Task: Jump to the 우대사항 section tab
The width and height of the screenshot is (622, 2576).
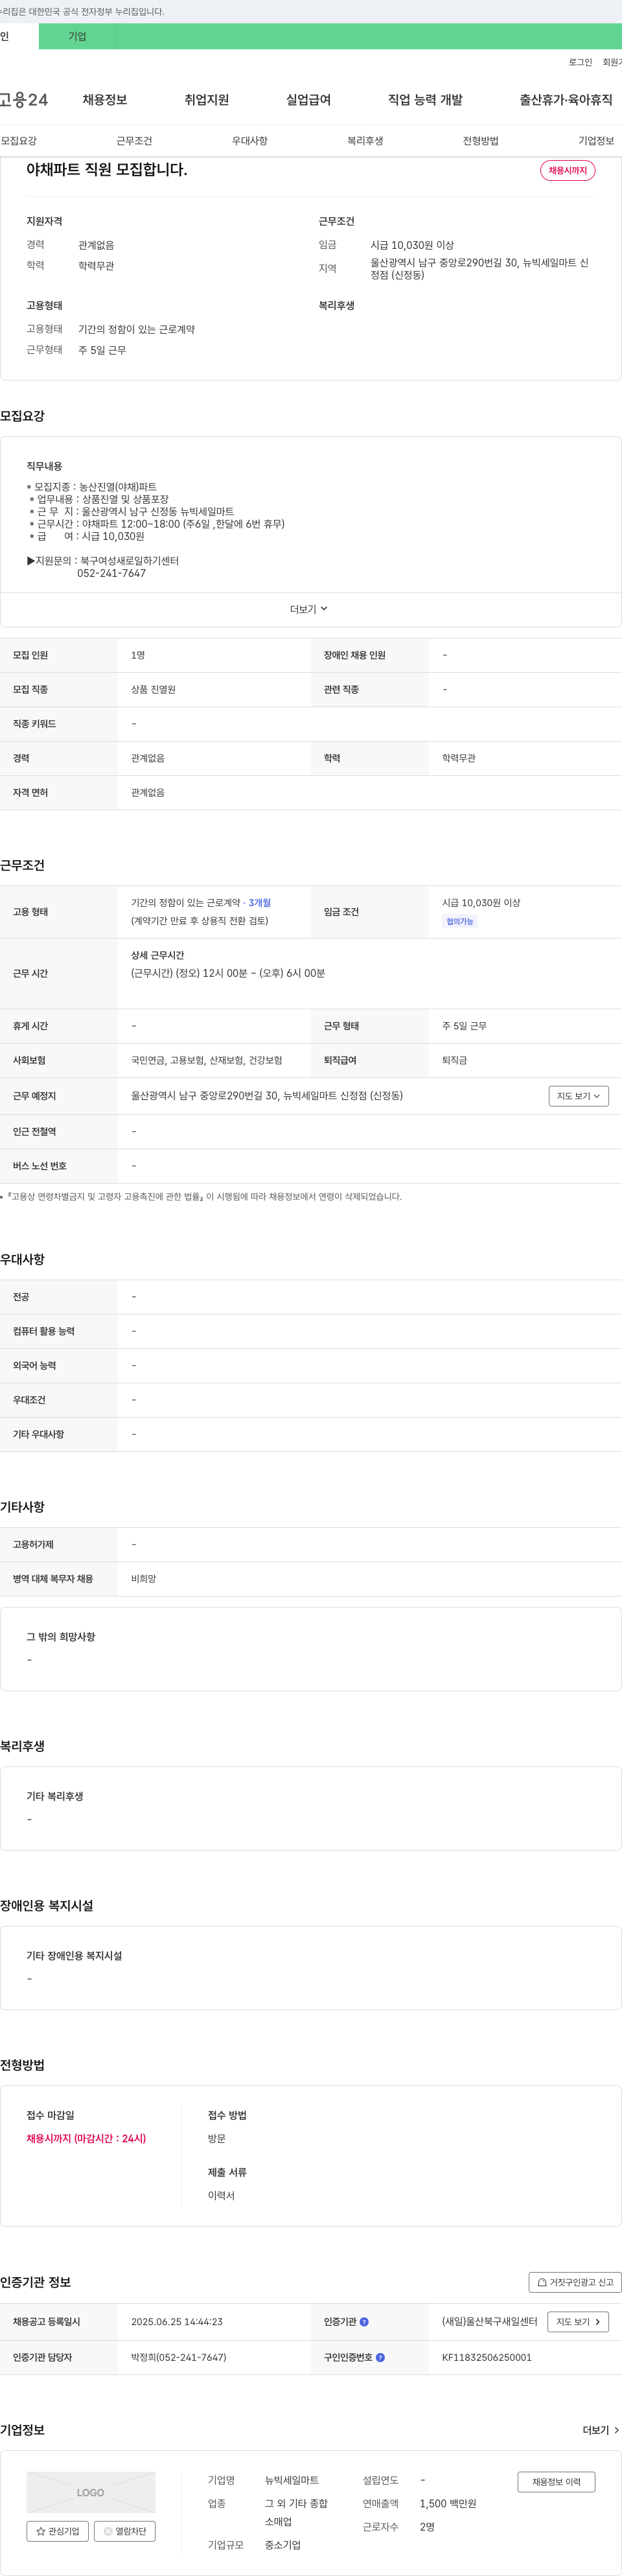Action: [x=250, y=141]
